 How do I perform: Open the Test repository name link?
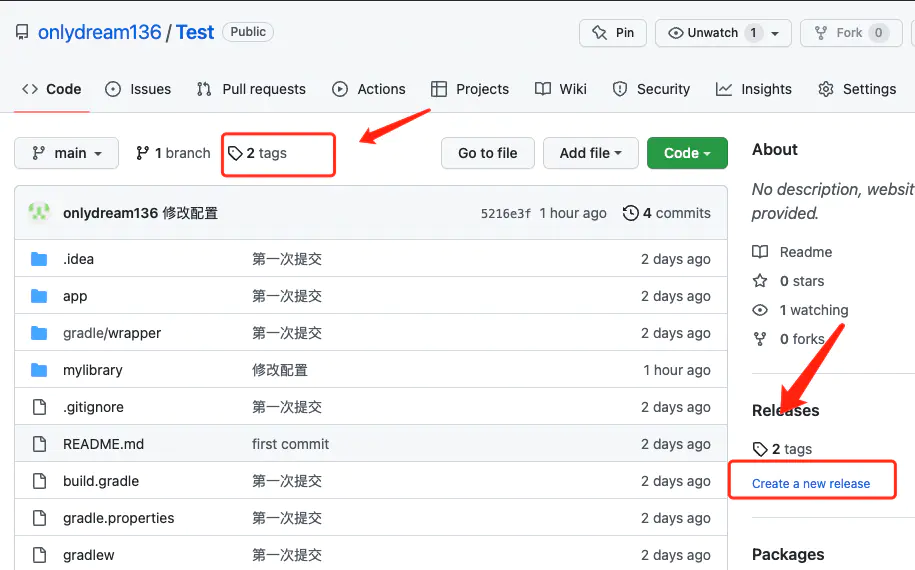(x=195, y=32)
